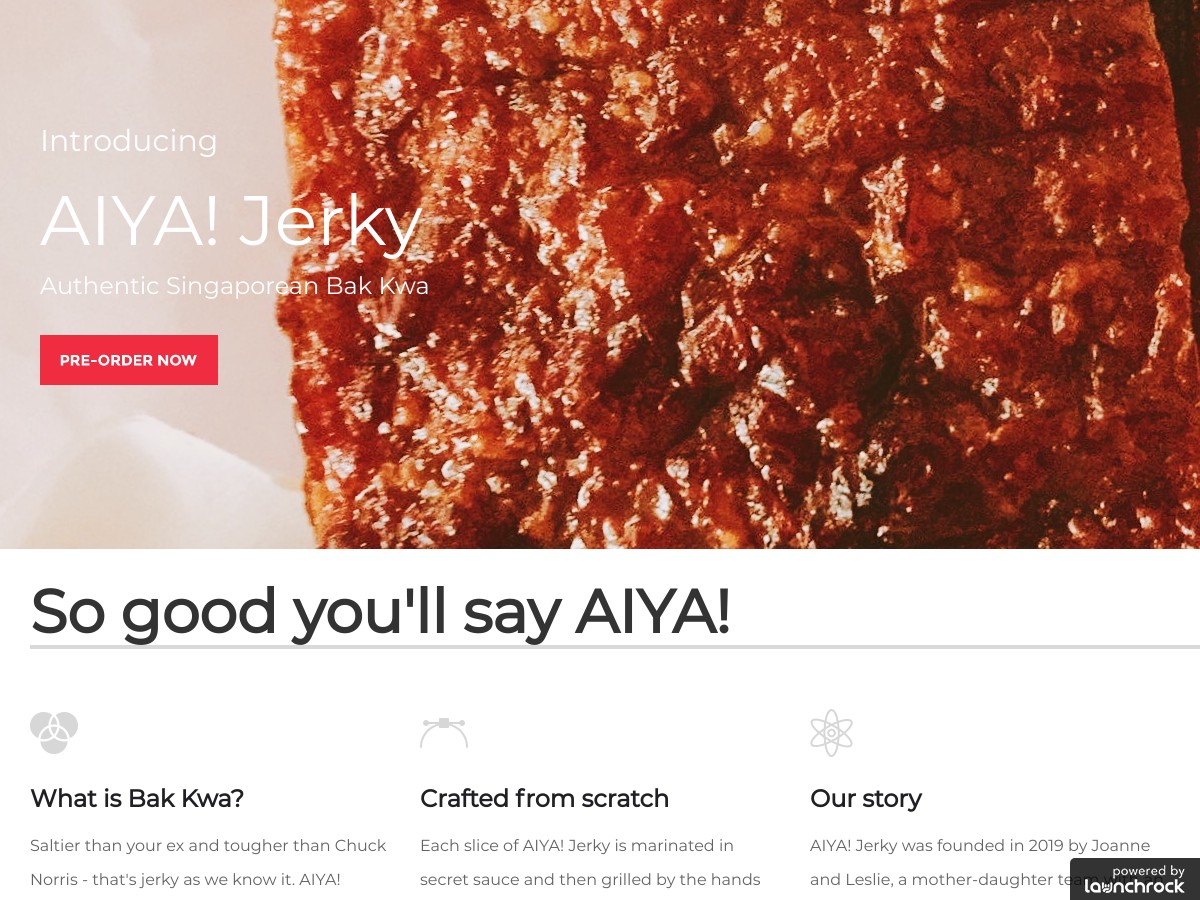Click the Saltier than your ex paragraph
Viewport: 1200px width, 900px height.
point(208,862)
